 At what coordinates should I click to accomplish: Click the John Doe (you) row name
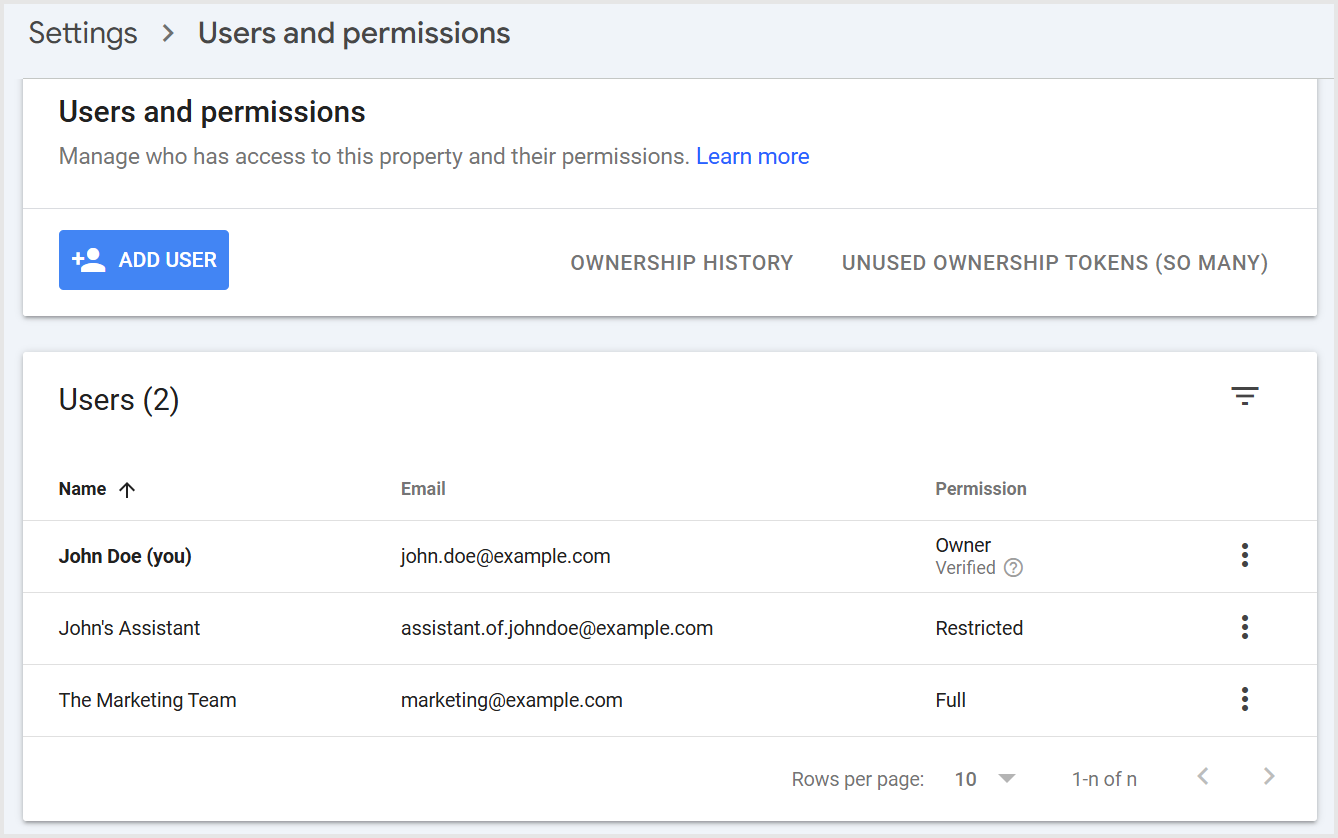(125, 556)
